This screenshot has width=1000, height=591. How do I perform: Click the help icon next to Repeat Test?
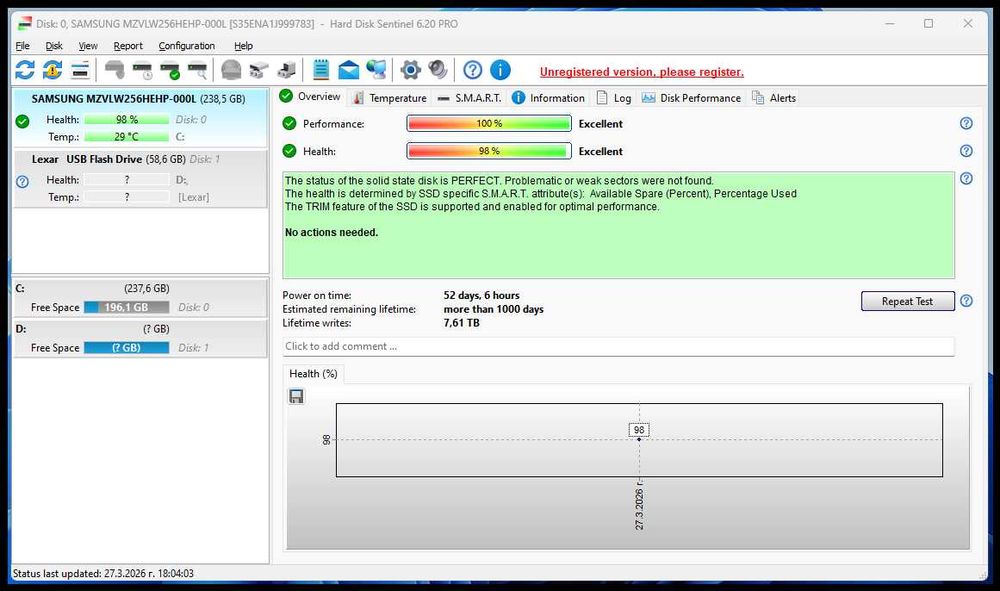tap(966, 301)
